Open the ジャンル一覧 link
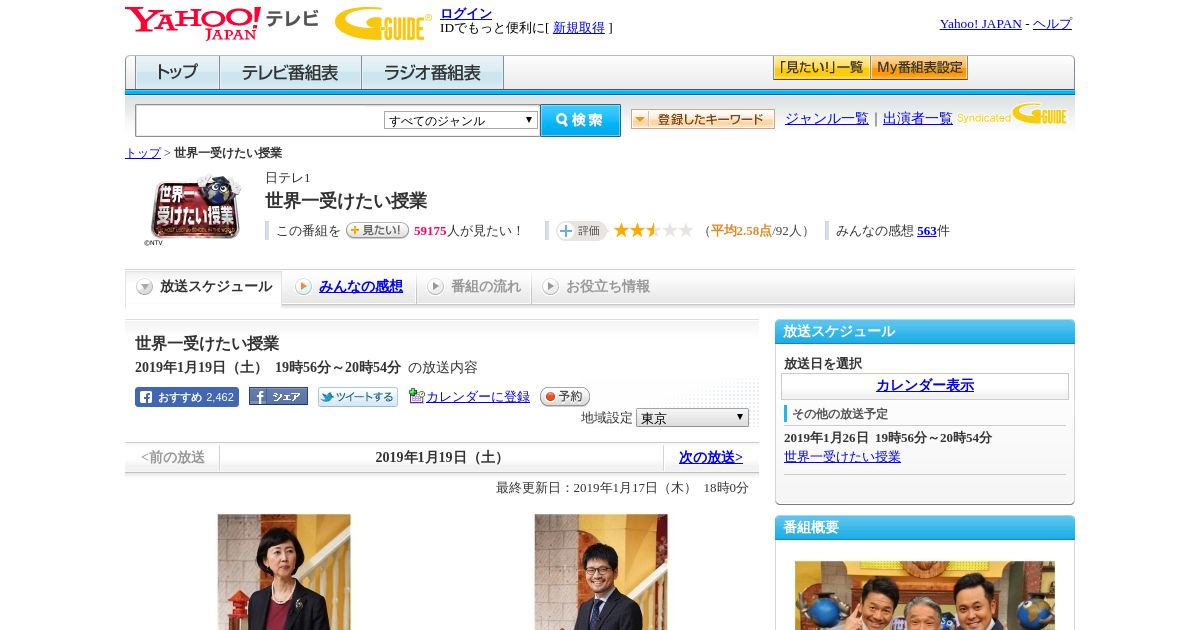 coord(826,119)
